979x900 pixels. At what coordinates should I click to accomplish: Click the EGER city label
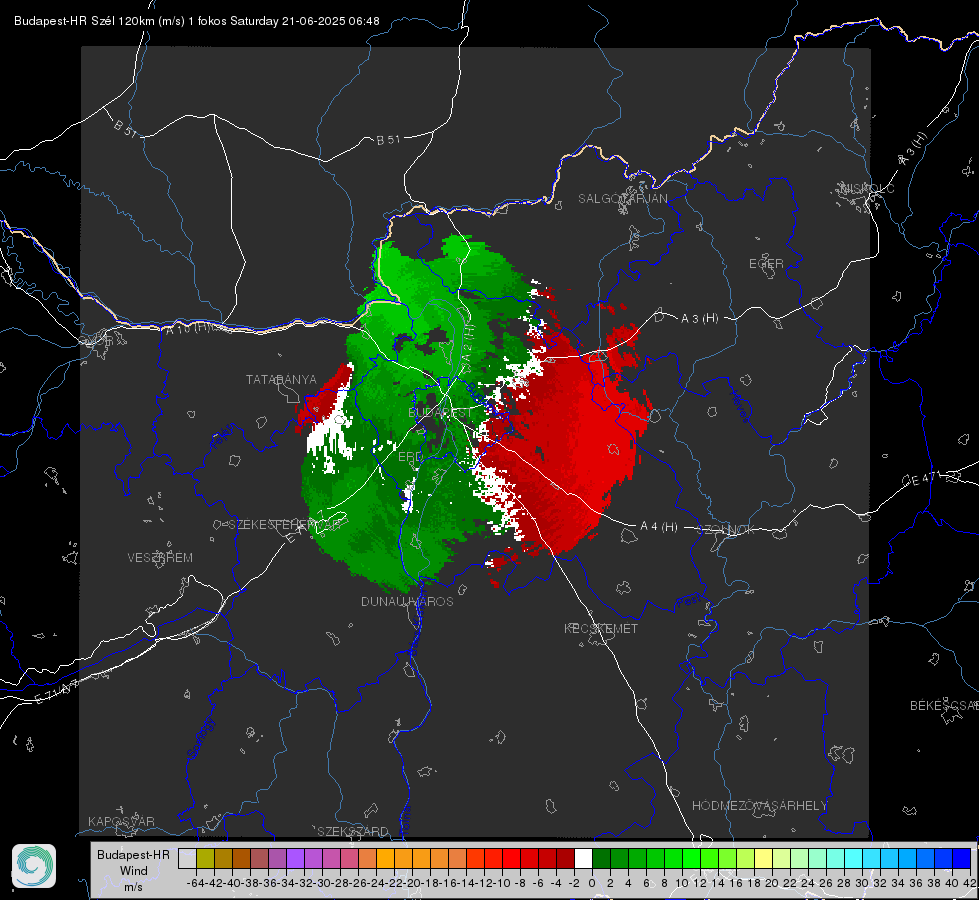tap(766, 264)
